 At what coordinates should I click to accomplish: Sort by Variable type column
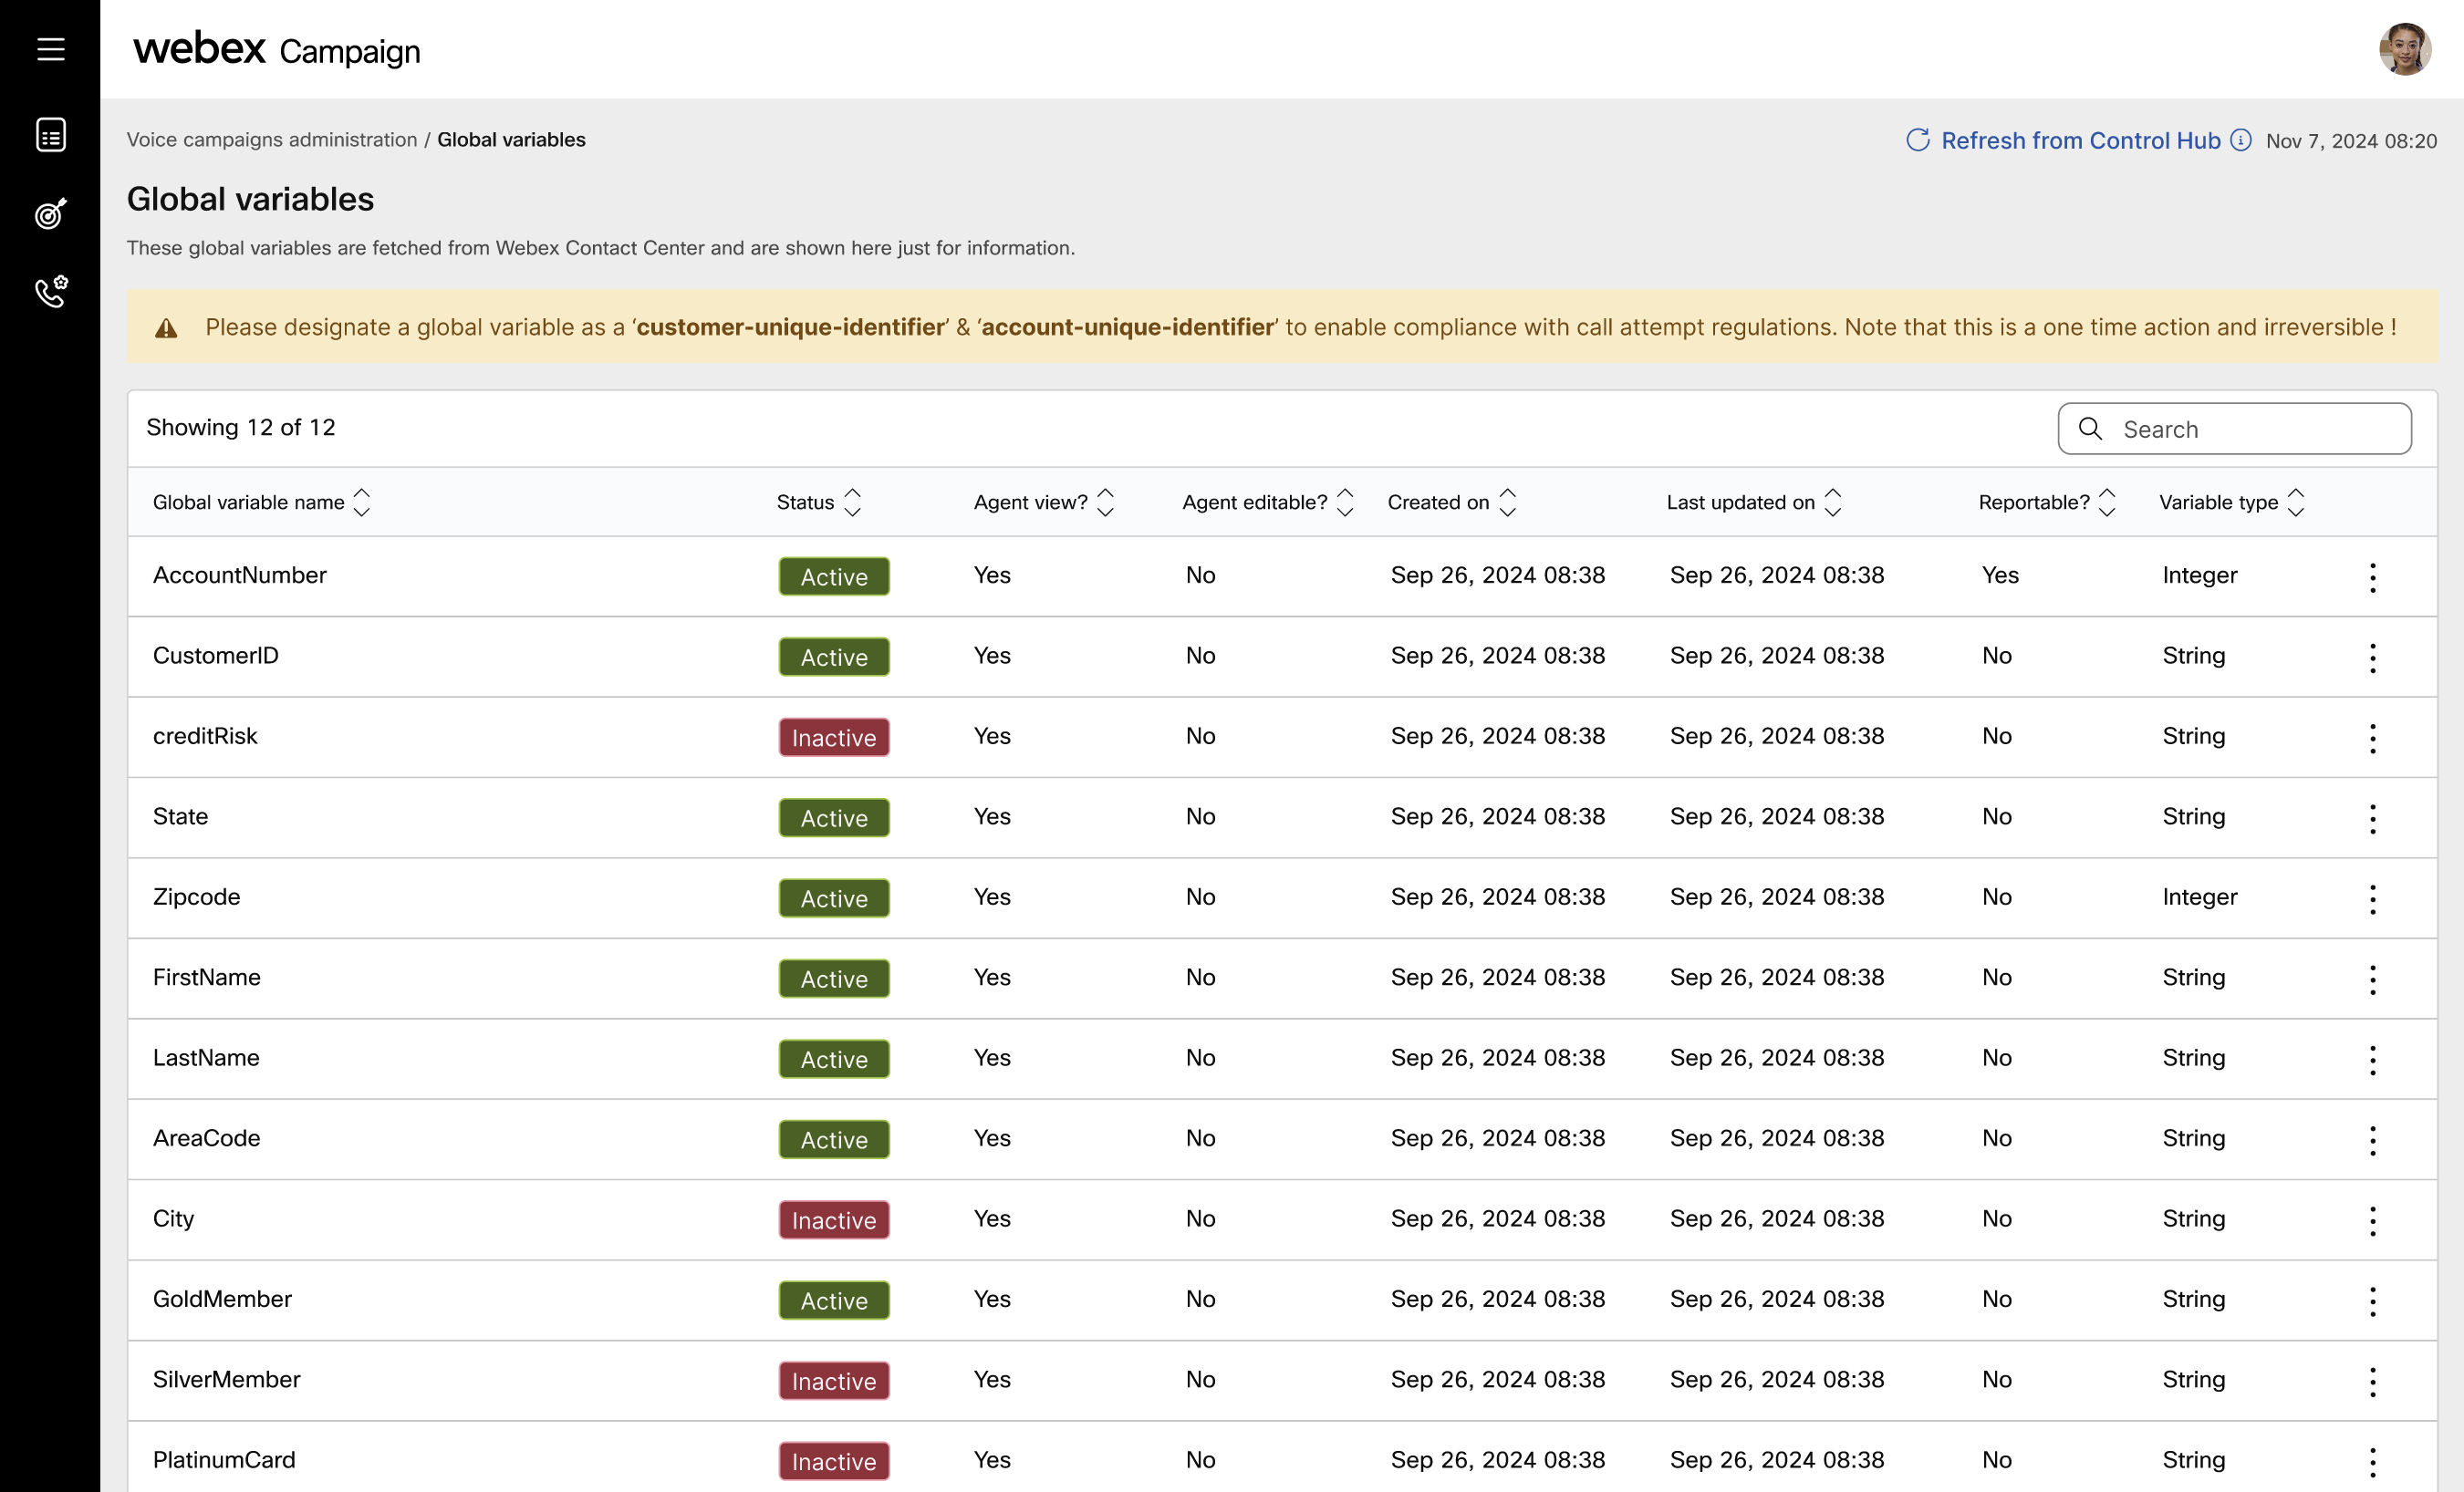pos(2296,502)
